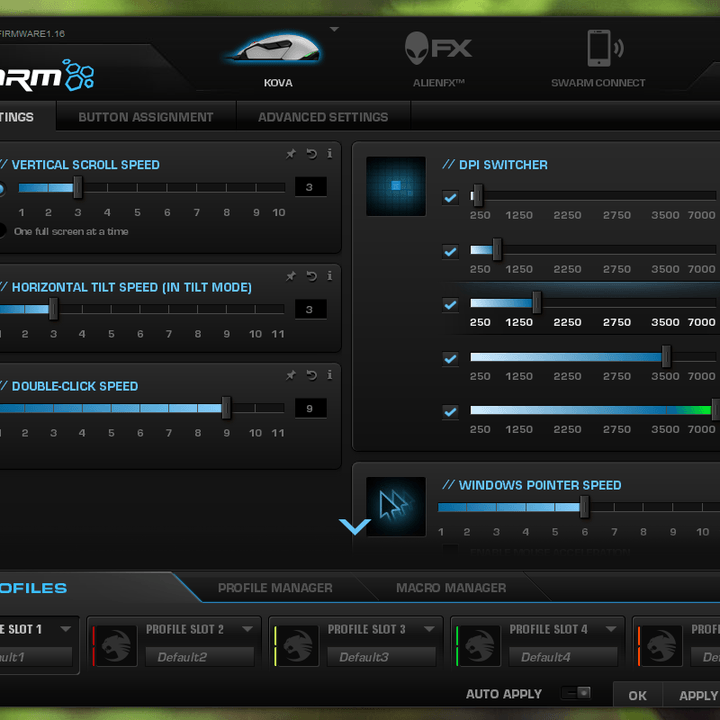Image resolution: width=720 pixels, height=720 pixels.
Task: Toggle the Auto Apply switch
Action: point(576,692)
